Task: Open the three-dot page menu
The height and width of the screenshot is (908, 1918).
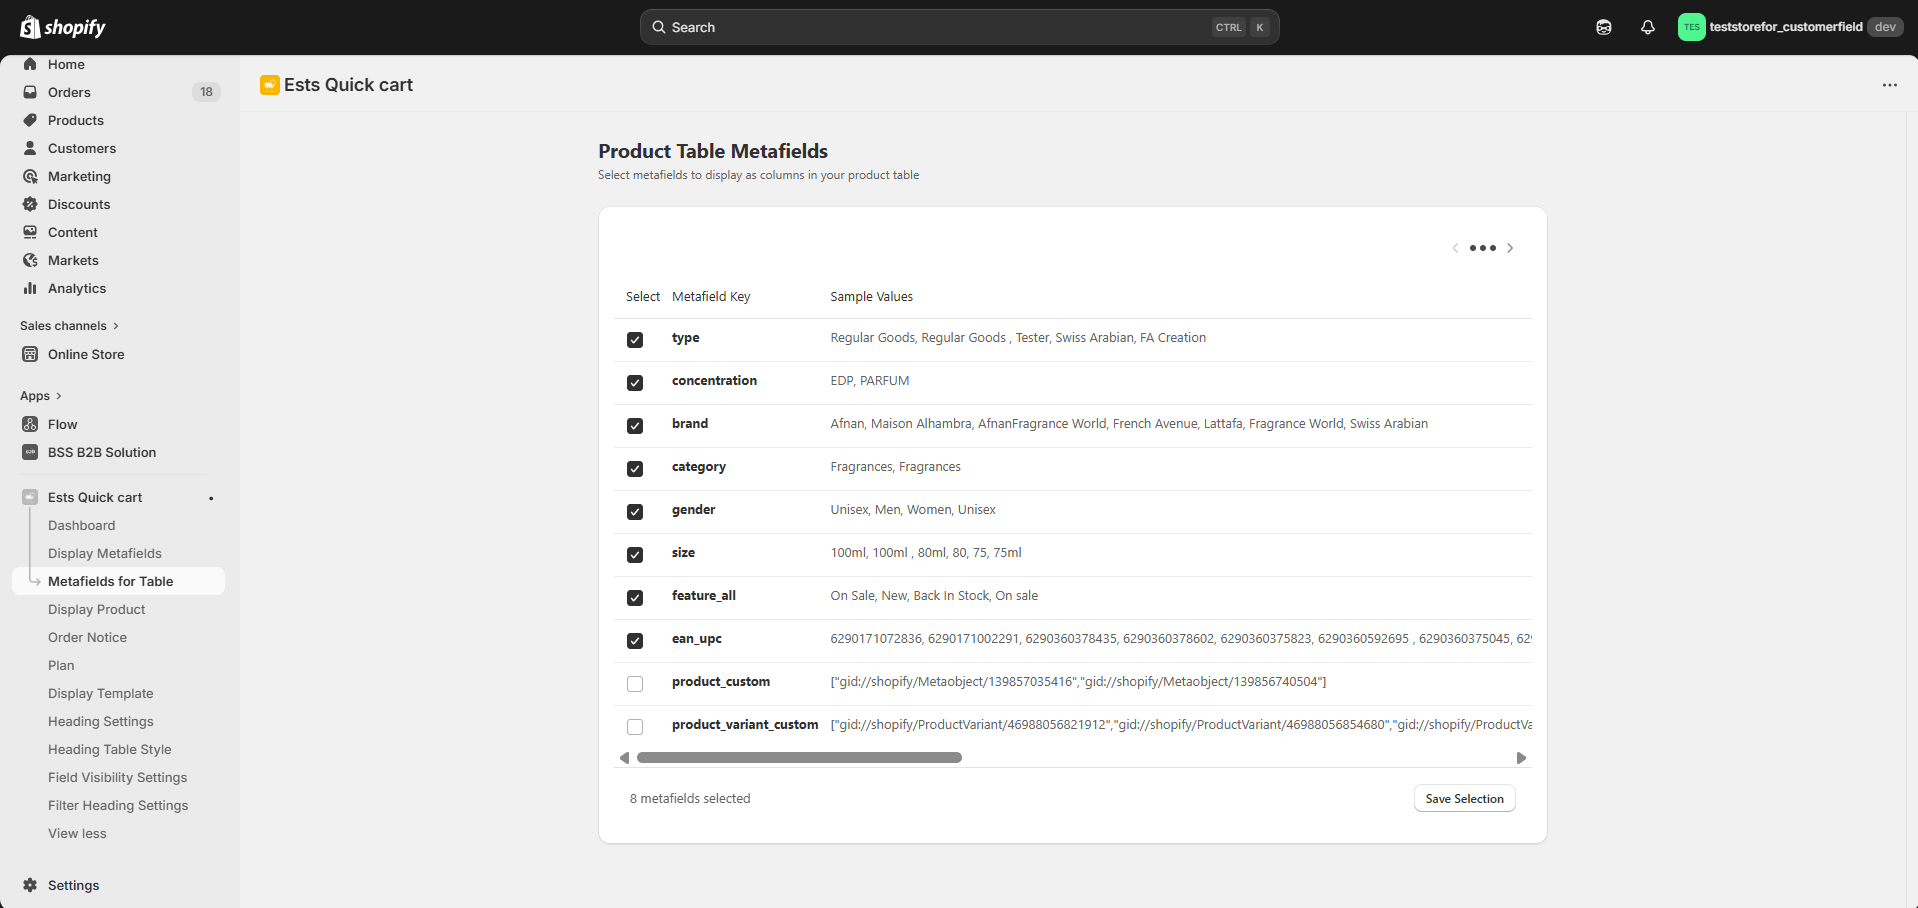Action: (x=1889, y=85)
